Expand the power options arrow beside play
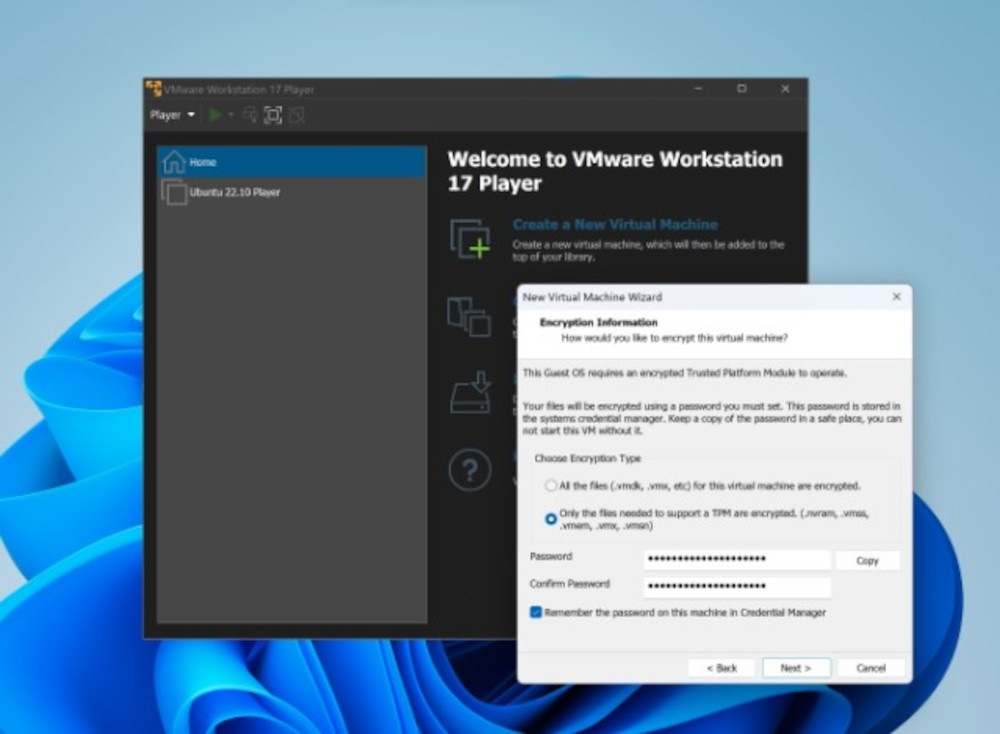 pos(231,115)
